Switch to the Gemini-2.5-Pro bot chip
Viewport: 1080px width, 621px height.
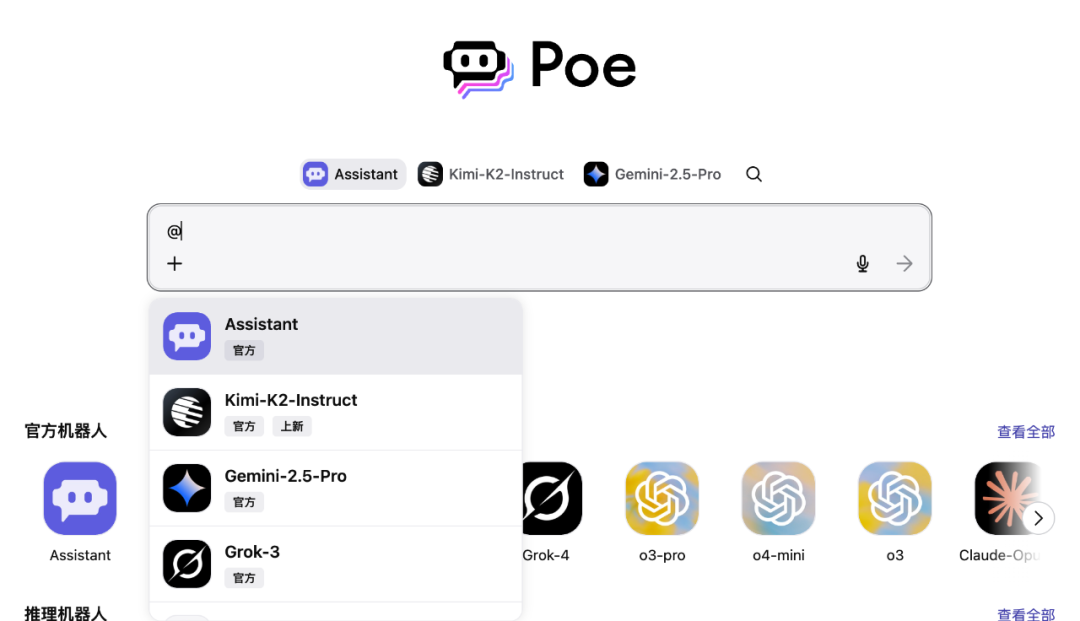coord(652,174)
